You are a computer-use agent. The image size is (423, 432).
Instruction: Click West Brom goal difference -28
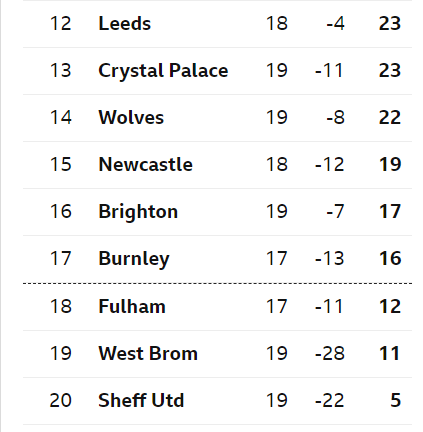[x=330, y=354]
